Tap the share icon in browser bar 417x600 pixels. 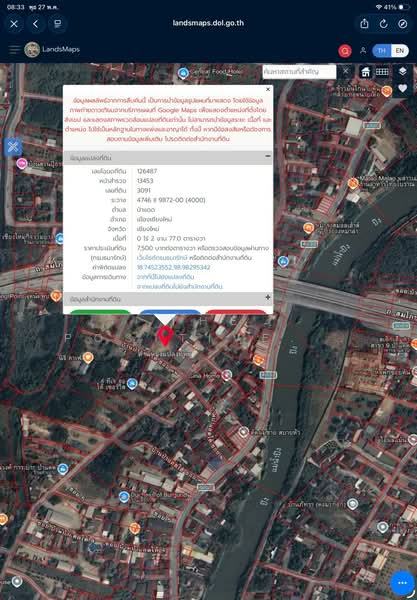pos(364,24)
